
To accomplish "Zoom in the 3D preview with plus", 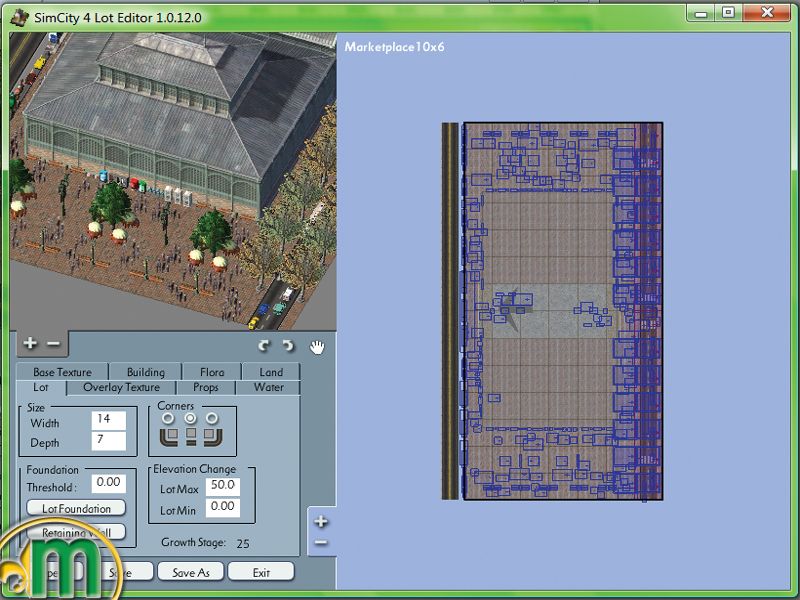I will [x=30, y=343].
